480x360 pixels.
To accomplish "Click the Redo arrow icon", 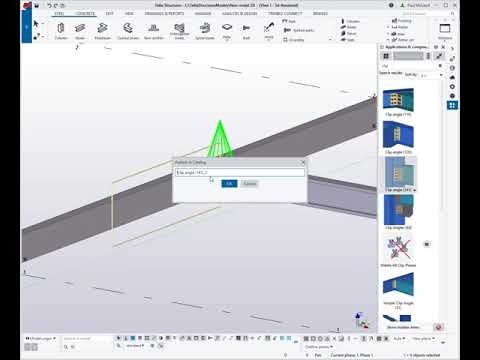I will tap(56, 5).
